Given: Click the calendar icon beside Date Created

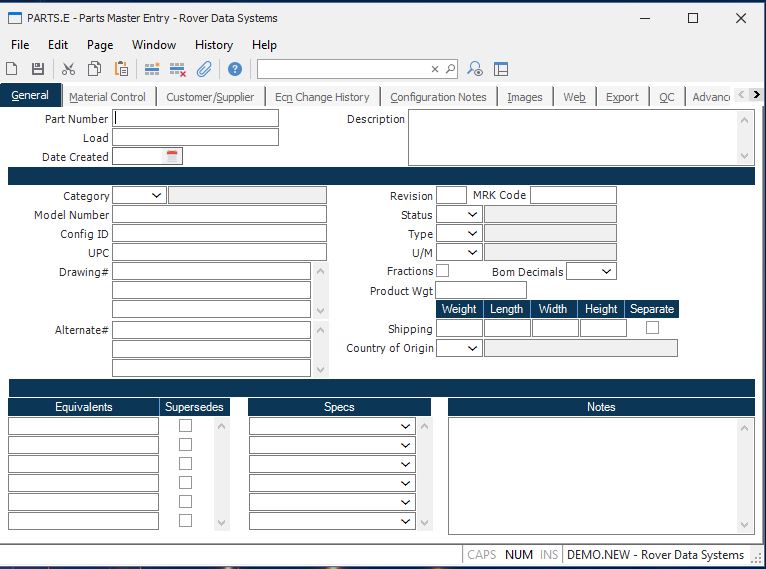Looking at the screenshot, I should [x=172, y=156].
